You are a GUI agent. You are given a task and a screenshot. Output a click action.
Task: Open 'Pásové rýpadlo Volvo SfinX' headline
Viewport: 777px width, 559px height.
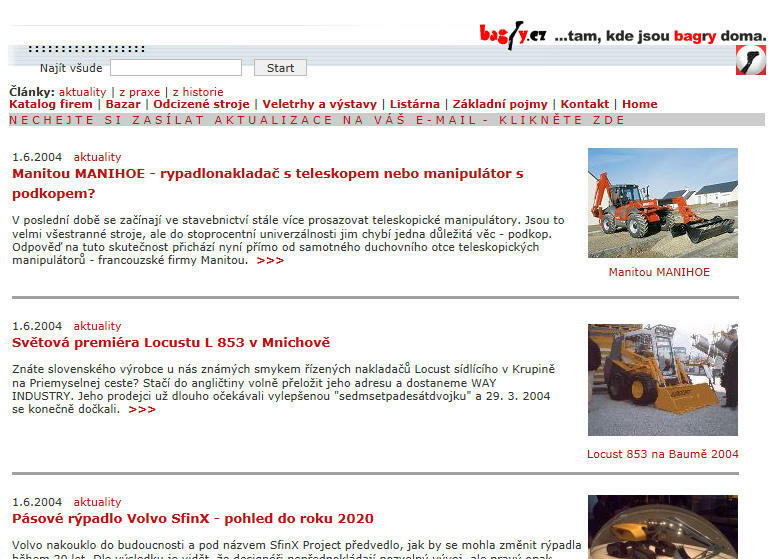click(193, 518)
